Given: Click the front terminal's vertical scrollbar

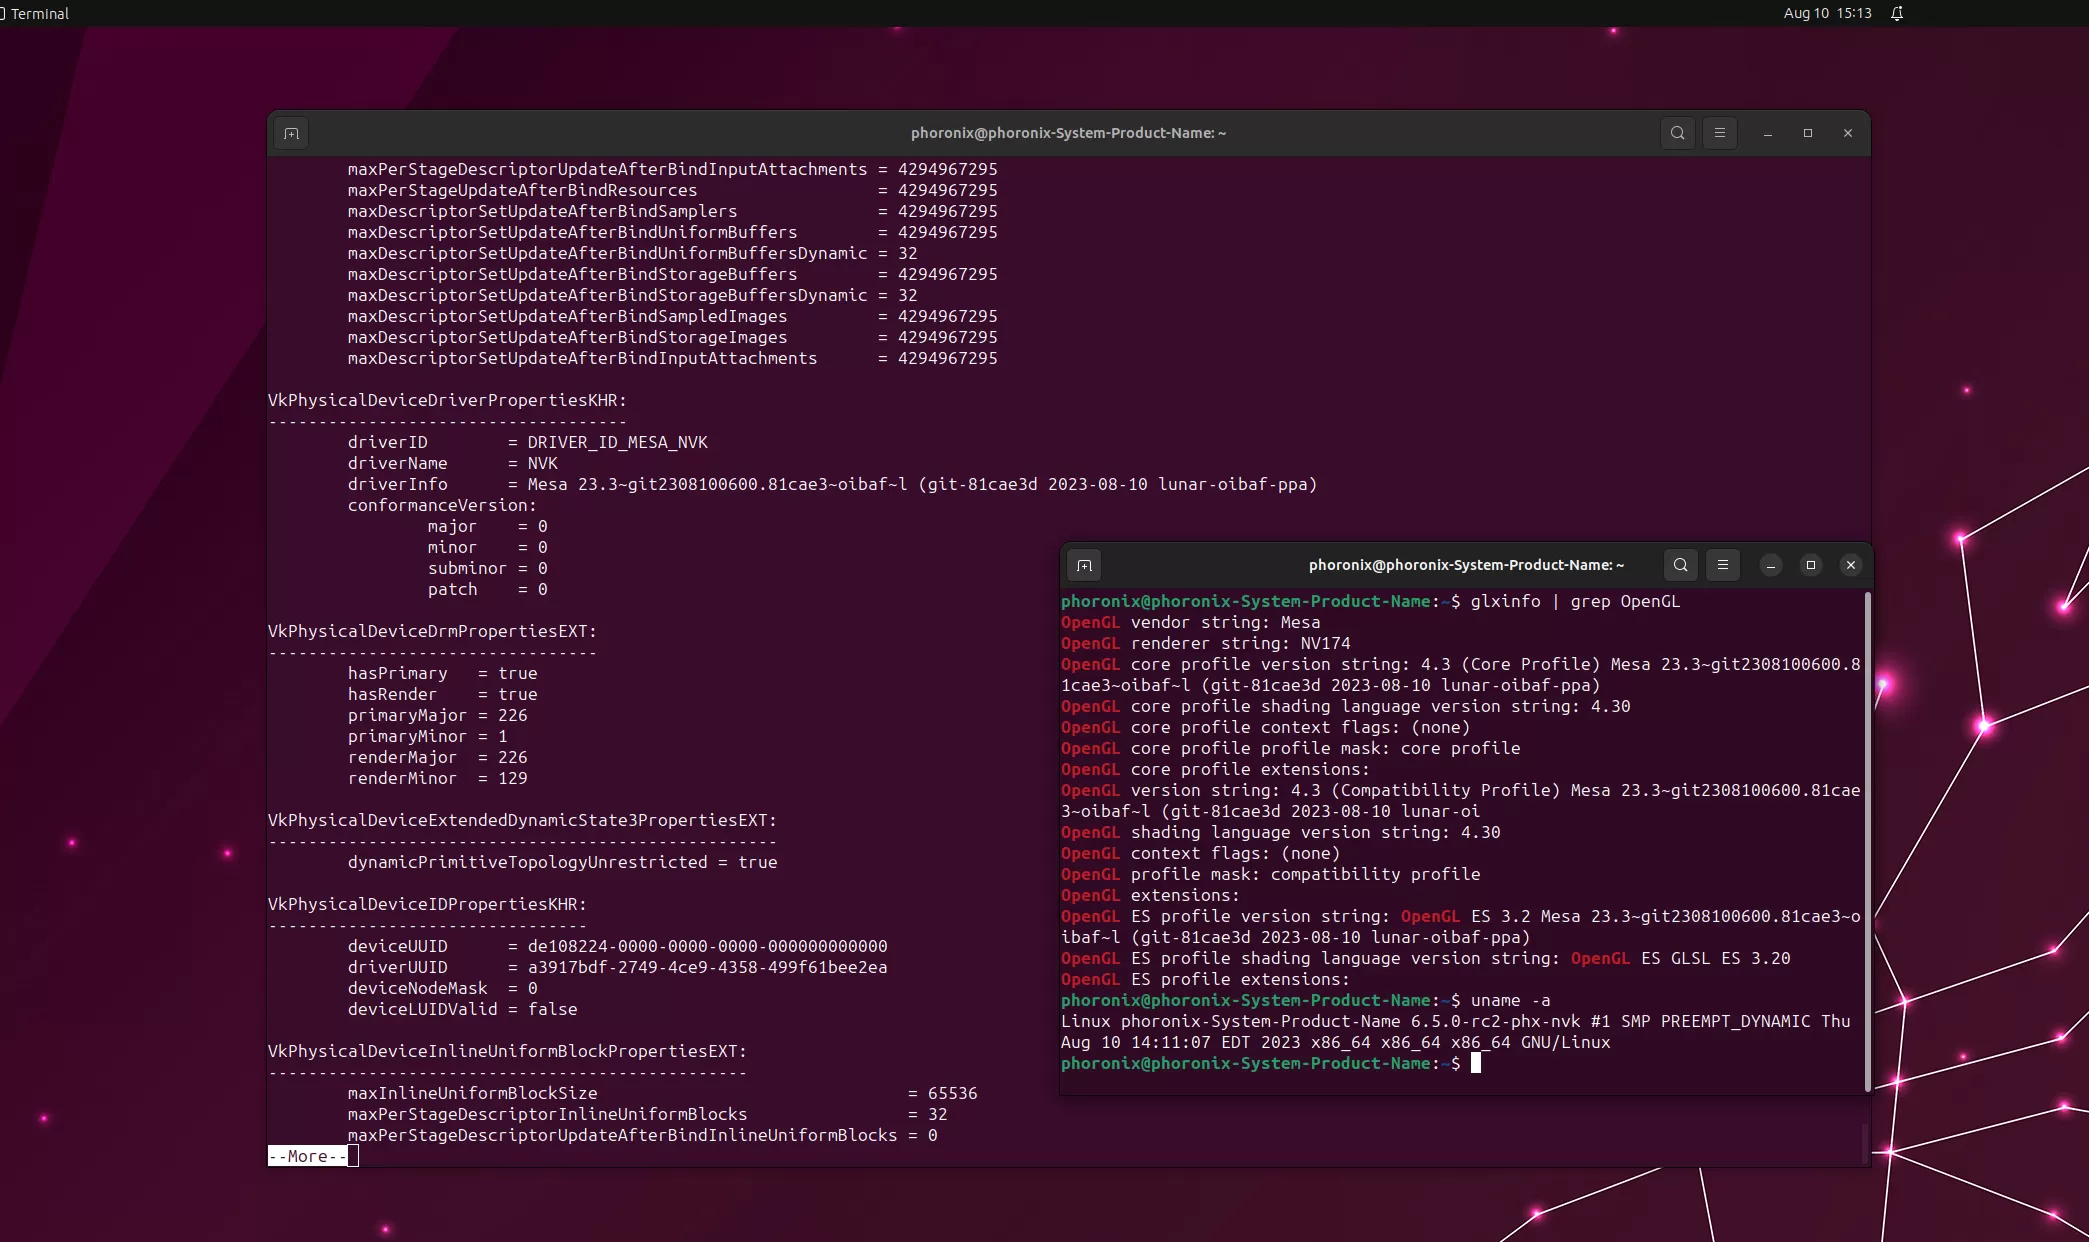Looking at the screenshot, I should [1867, 840].
